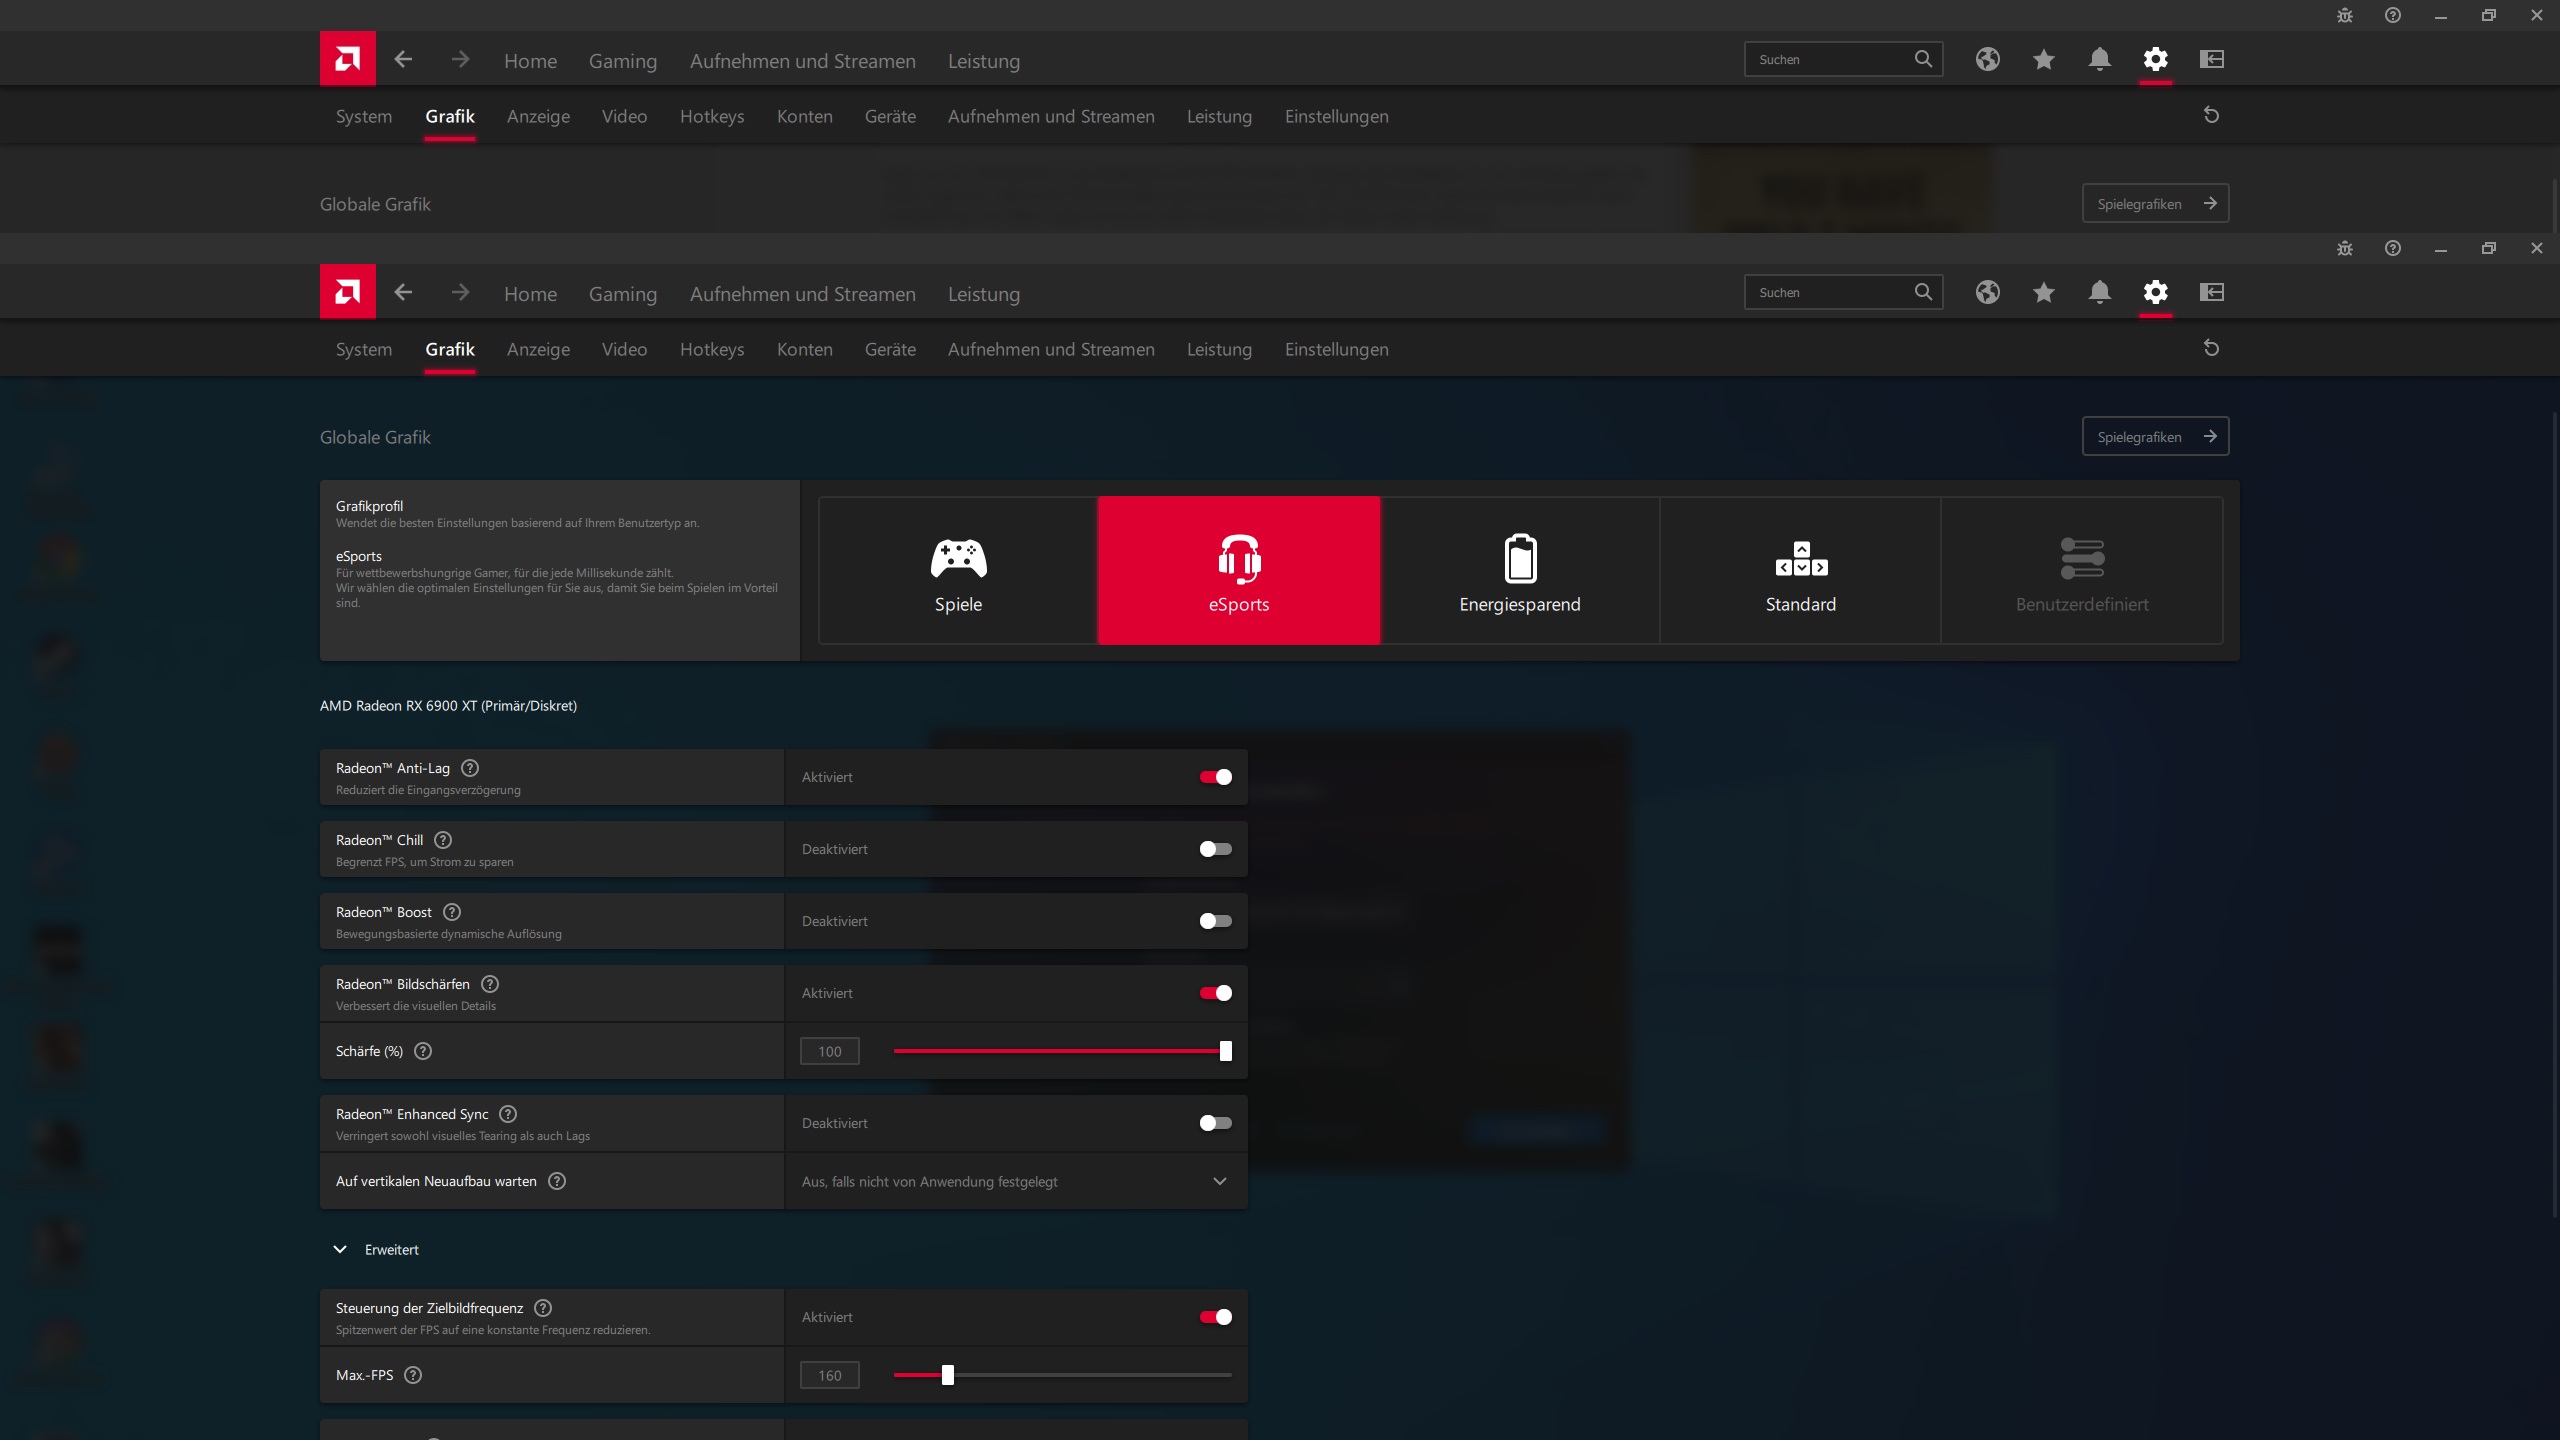Collapse the Erweitert section
The height and width of the screenshot is (1440, 2560).
340,1250
